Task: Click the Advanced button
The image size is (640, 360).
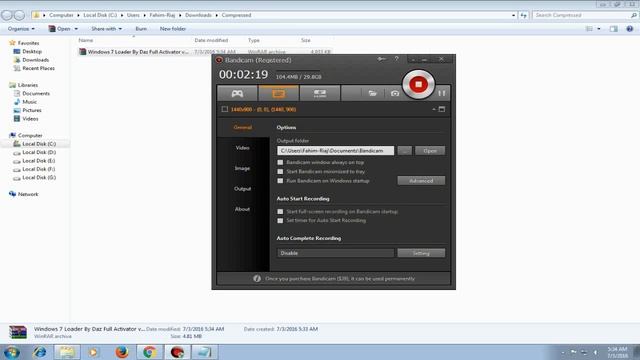Action: pyautogui.click(x=421, y=180)
